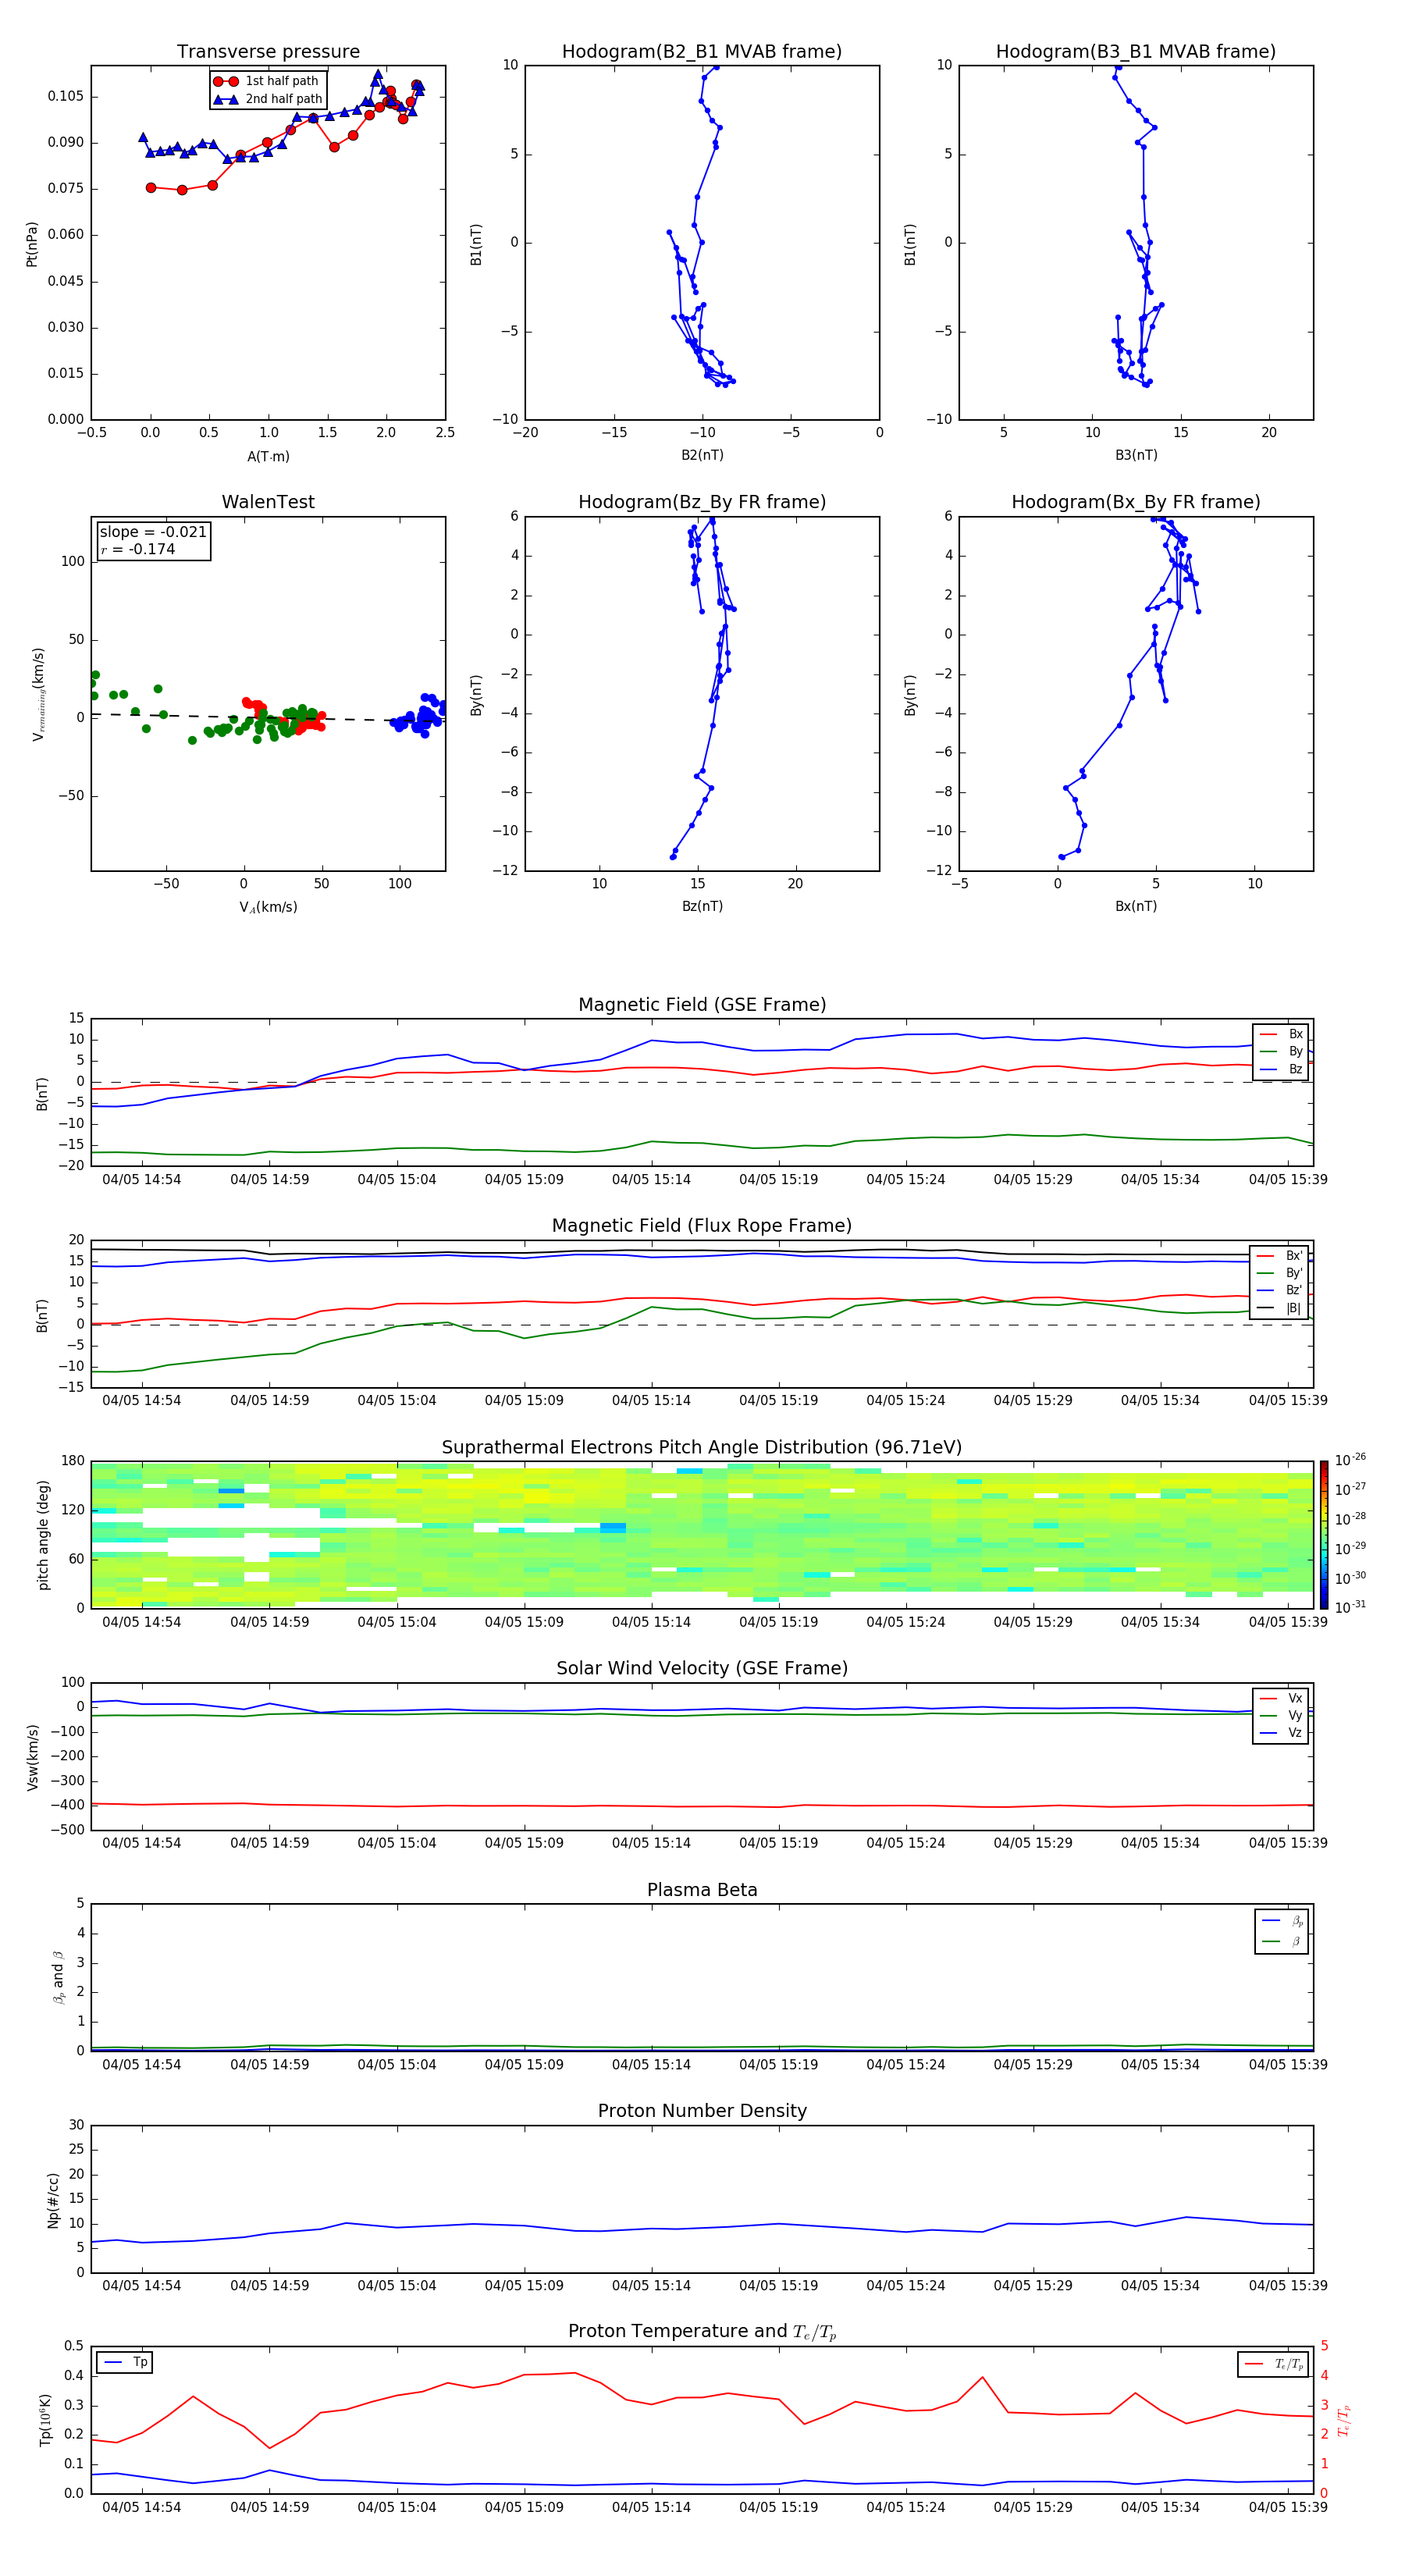Click the 'βp and β' y-axis label
The height and width of the screenshot is (2576, 1405).
(59, 1977)
